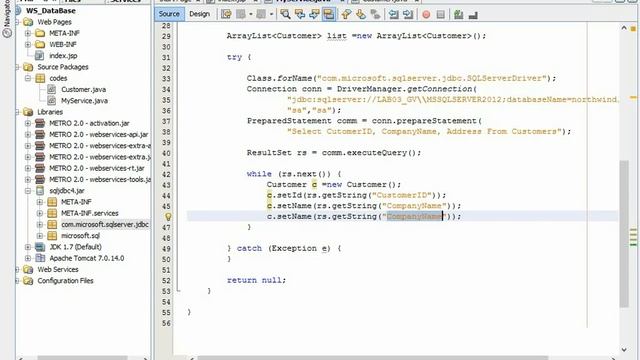640x360 pixels.
Task: Click the Web Pages folder icon
Action: [28, 22]
